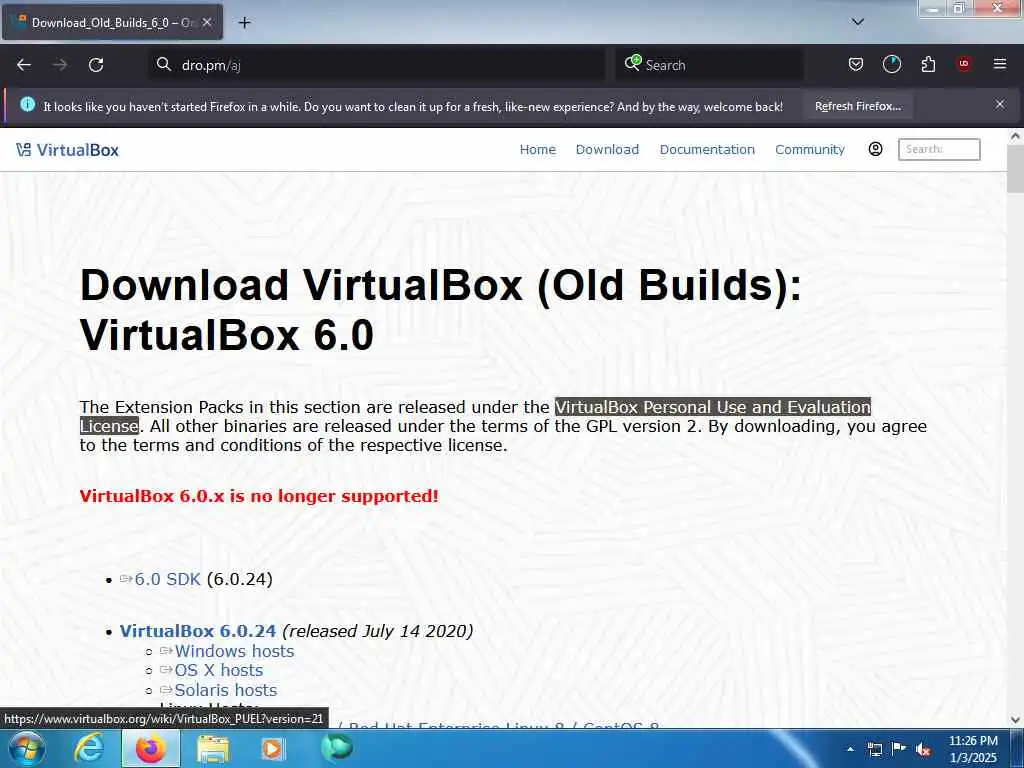The height and width of the screenshot is (768, 1024).
Task: Open the OS X hosts download link
Action: click(x=219, y=671)
